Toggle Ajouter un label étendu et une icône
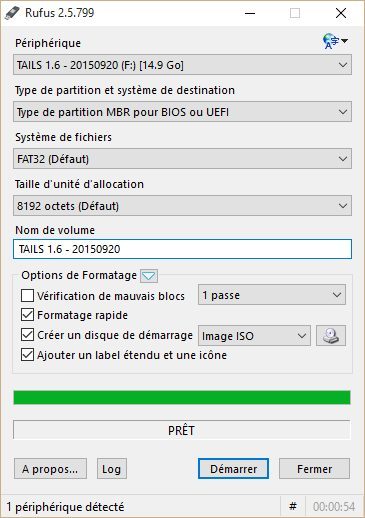 point(27,355)
